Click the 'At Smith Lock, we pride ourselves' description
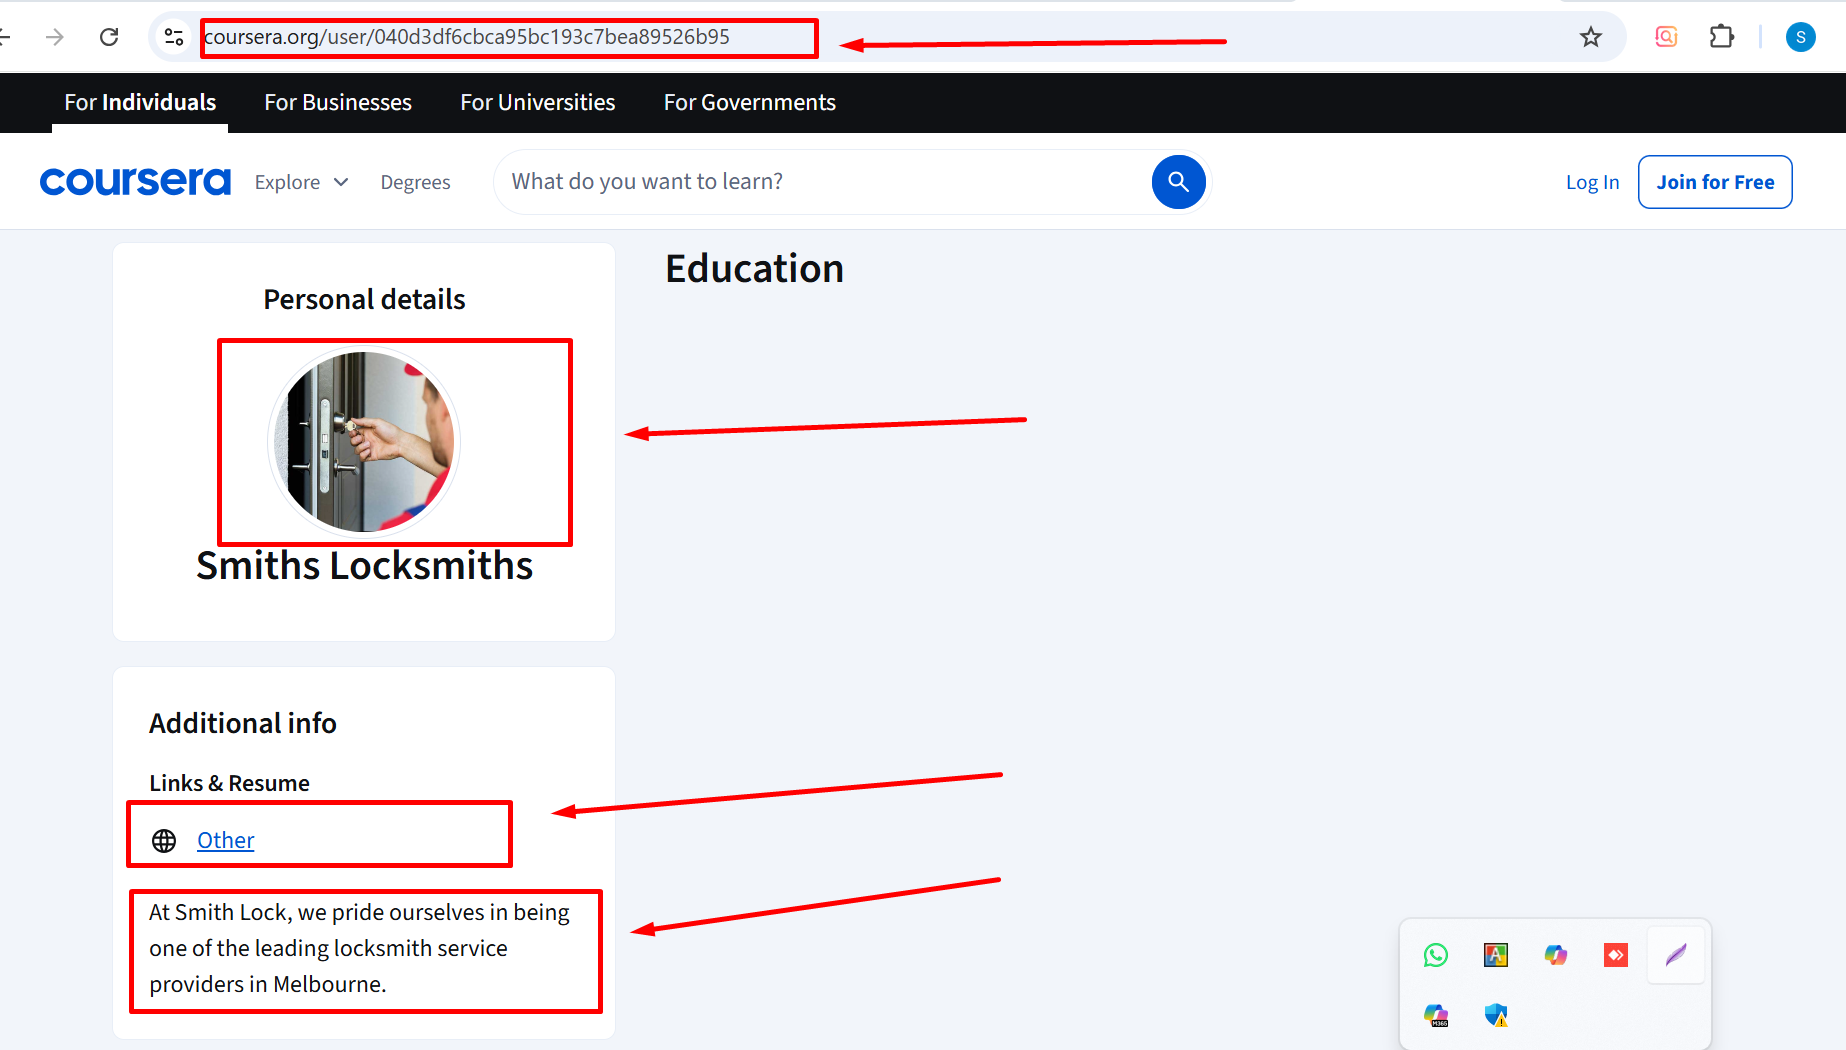This screenshot has width=1846, height=1050. pyautogui.click(x=360, y=948)
